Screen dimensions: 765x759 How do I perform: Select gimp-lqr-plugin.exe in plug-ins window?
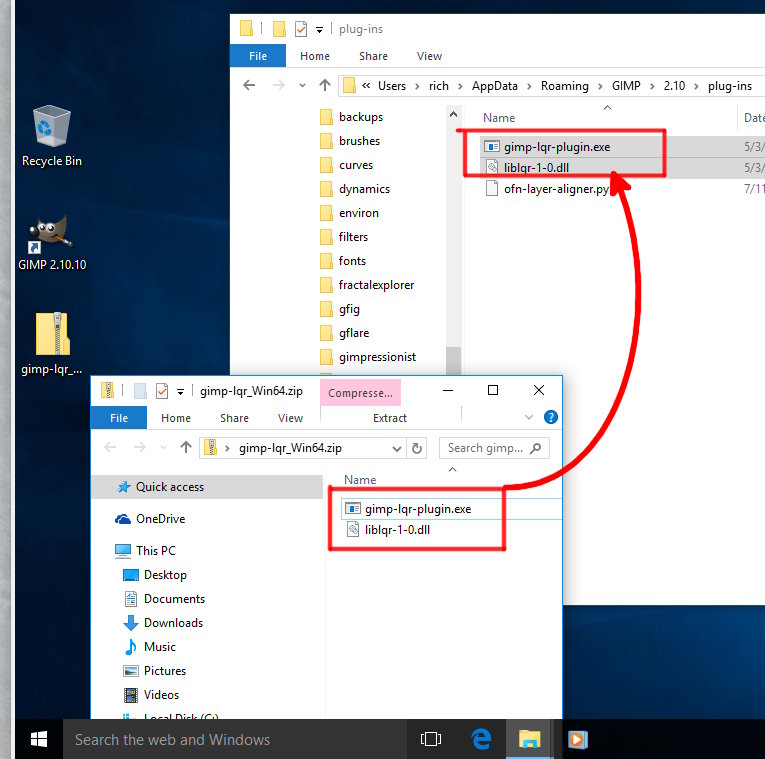coord(547,147)
